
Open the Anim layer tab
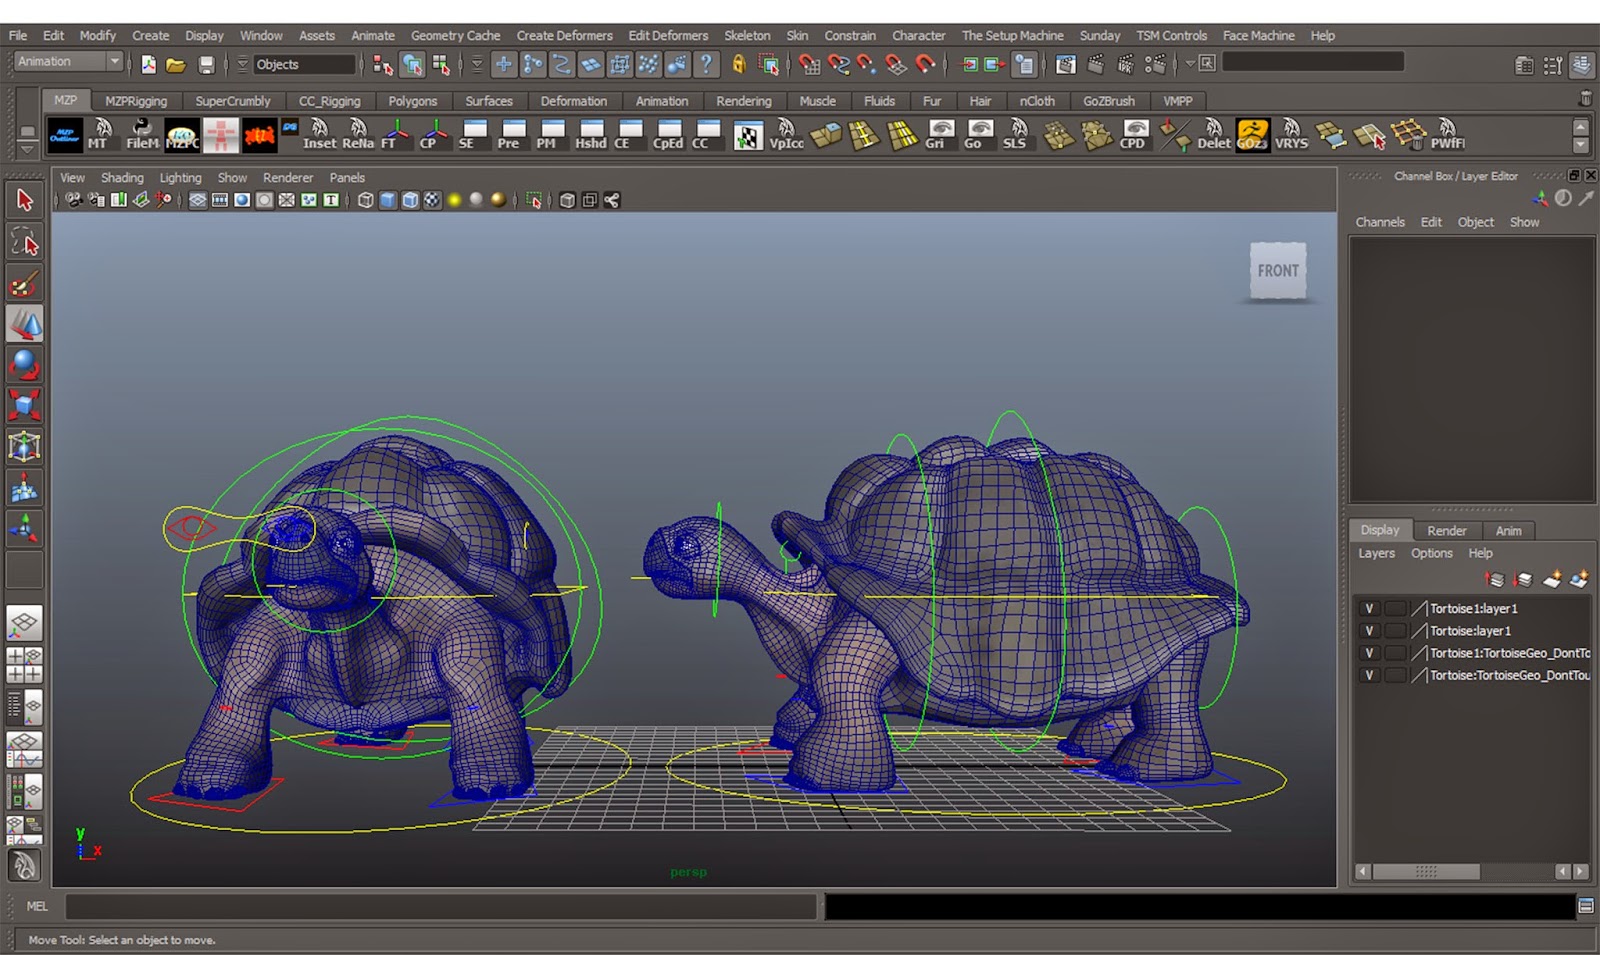1508,531
